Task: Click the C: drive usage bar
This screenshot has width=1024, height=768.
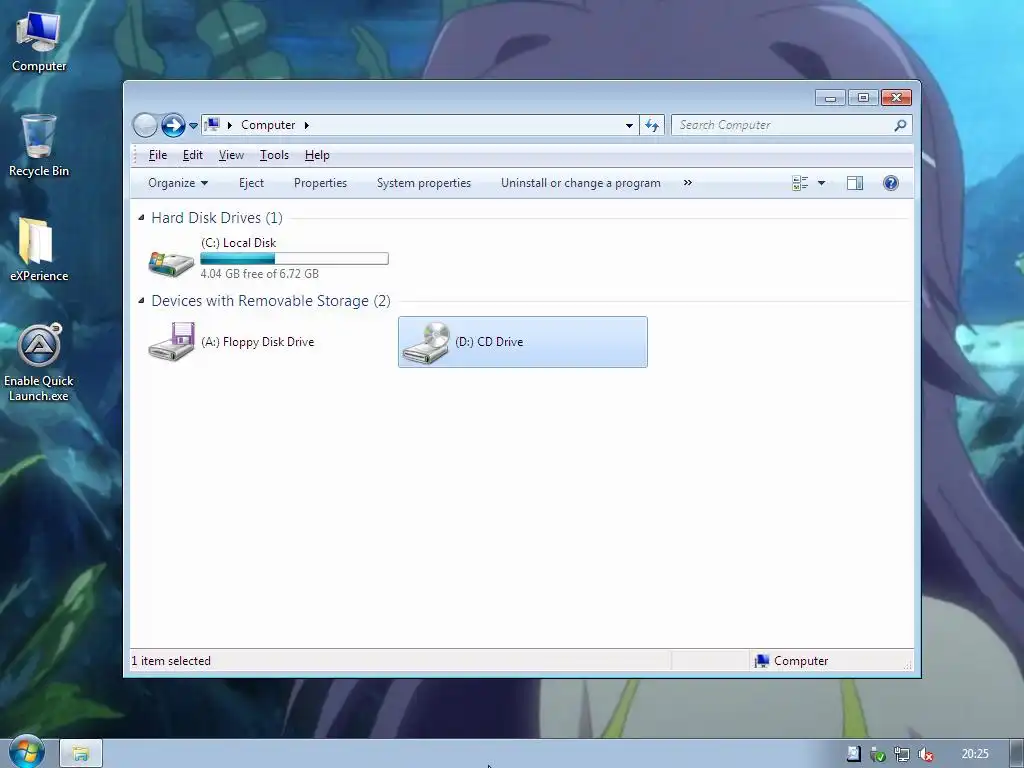Action: coord(295,259)
